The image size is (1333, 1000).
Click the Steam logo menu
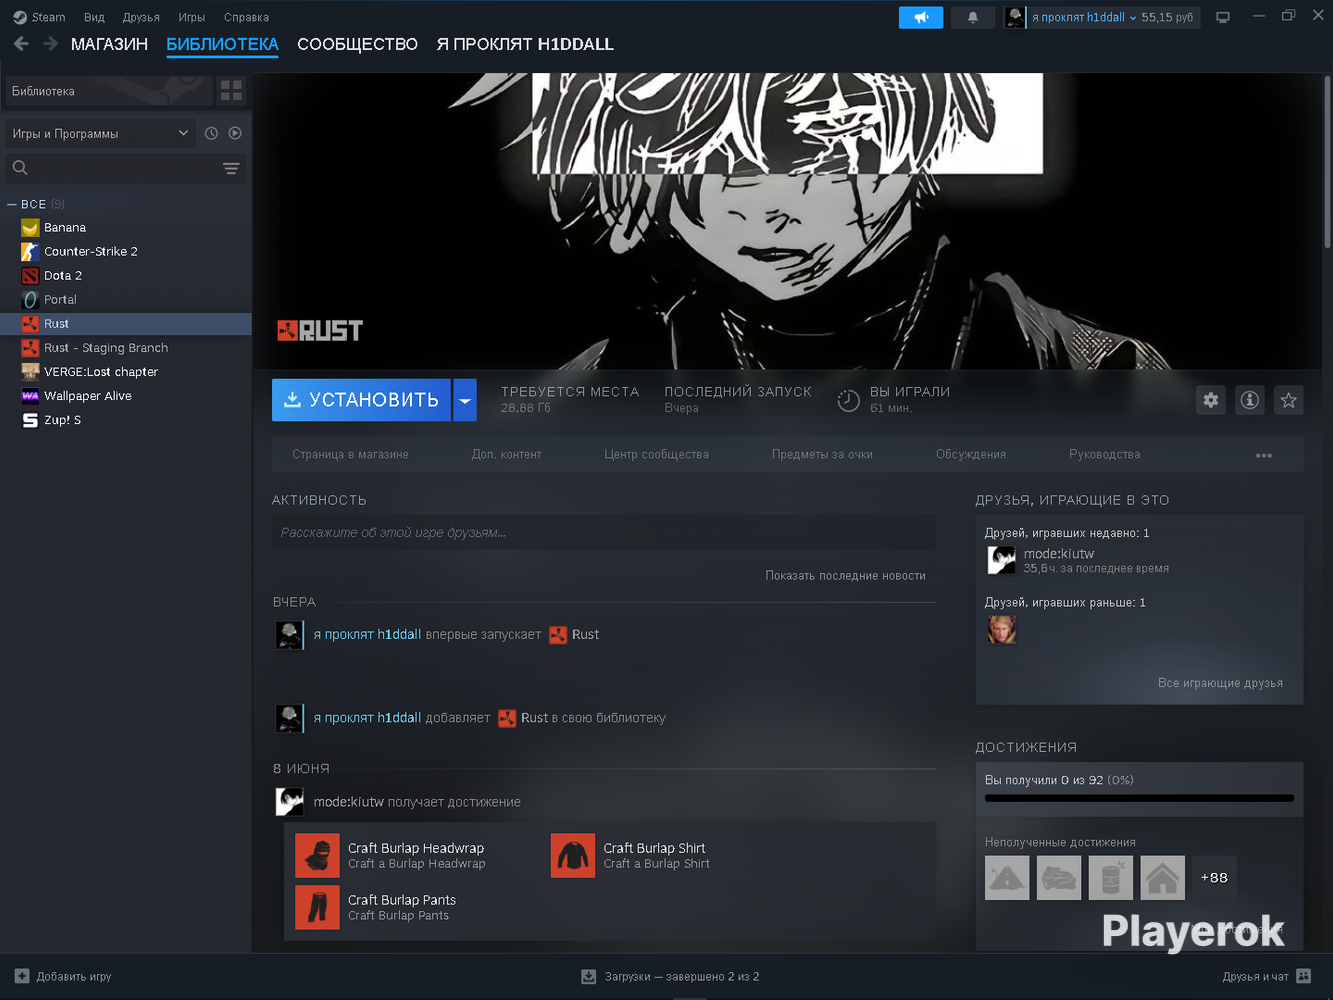pyautogui.click(x=39, y=17)
